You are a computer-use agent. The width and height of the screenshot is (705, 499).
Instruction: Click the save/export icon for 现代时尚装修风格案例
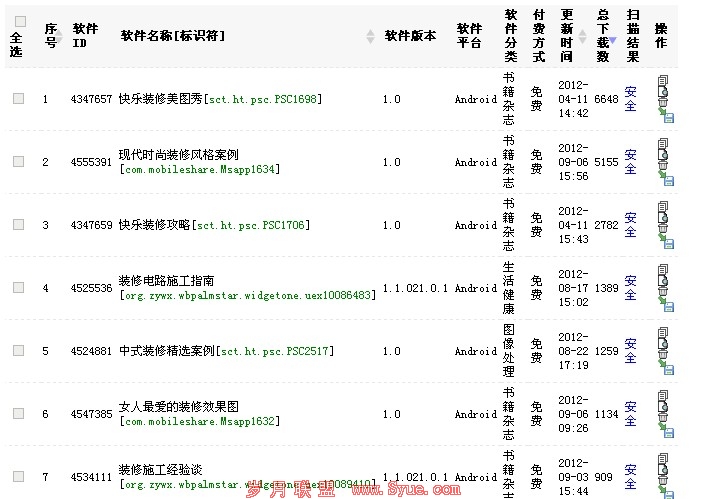click(668, 181)
